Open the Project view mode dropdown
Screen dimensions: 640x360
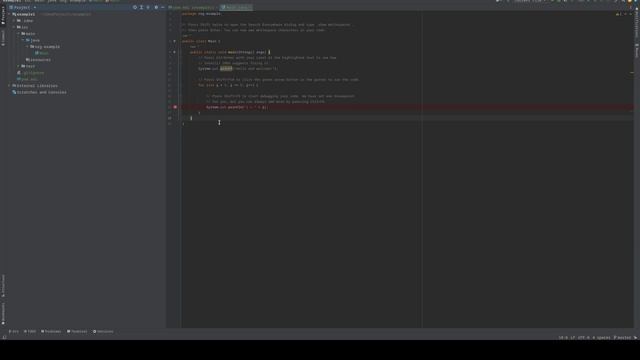(x=23, y=7)
